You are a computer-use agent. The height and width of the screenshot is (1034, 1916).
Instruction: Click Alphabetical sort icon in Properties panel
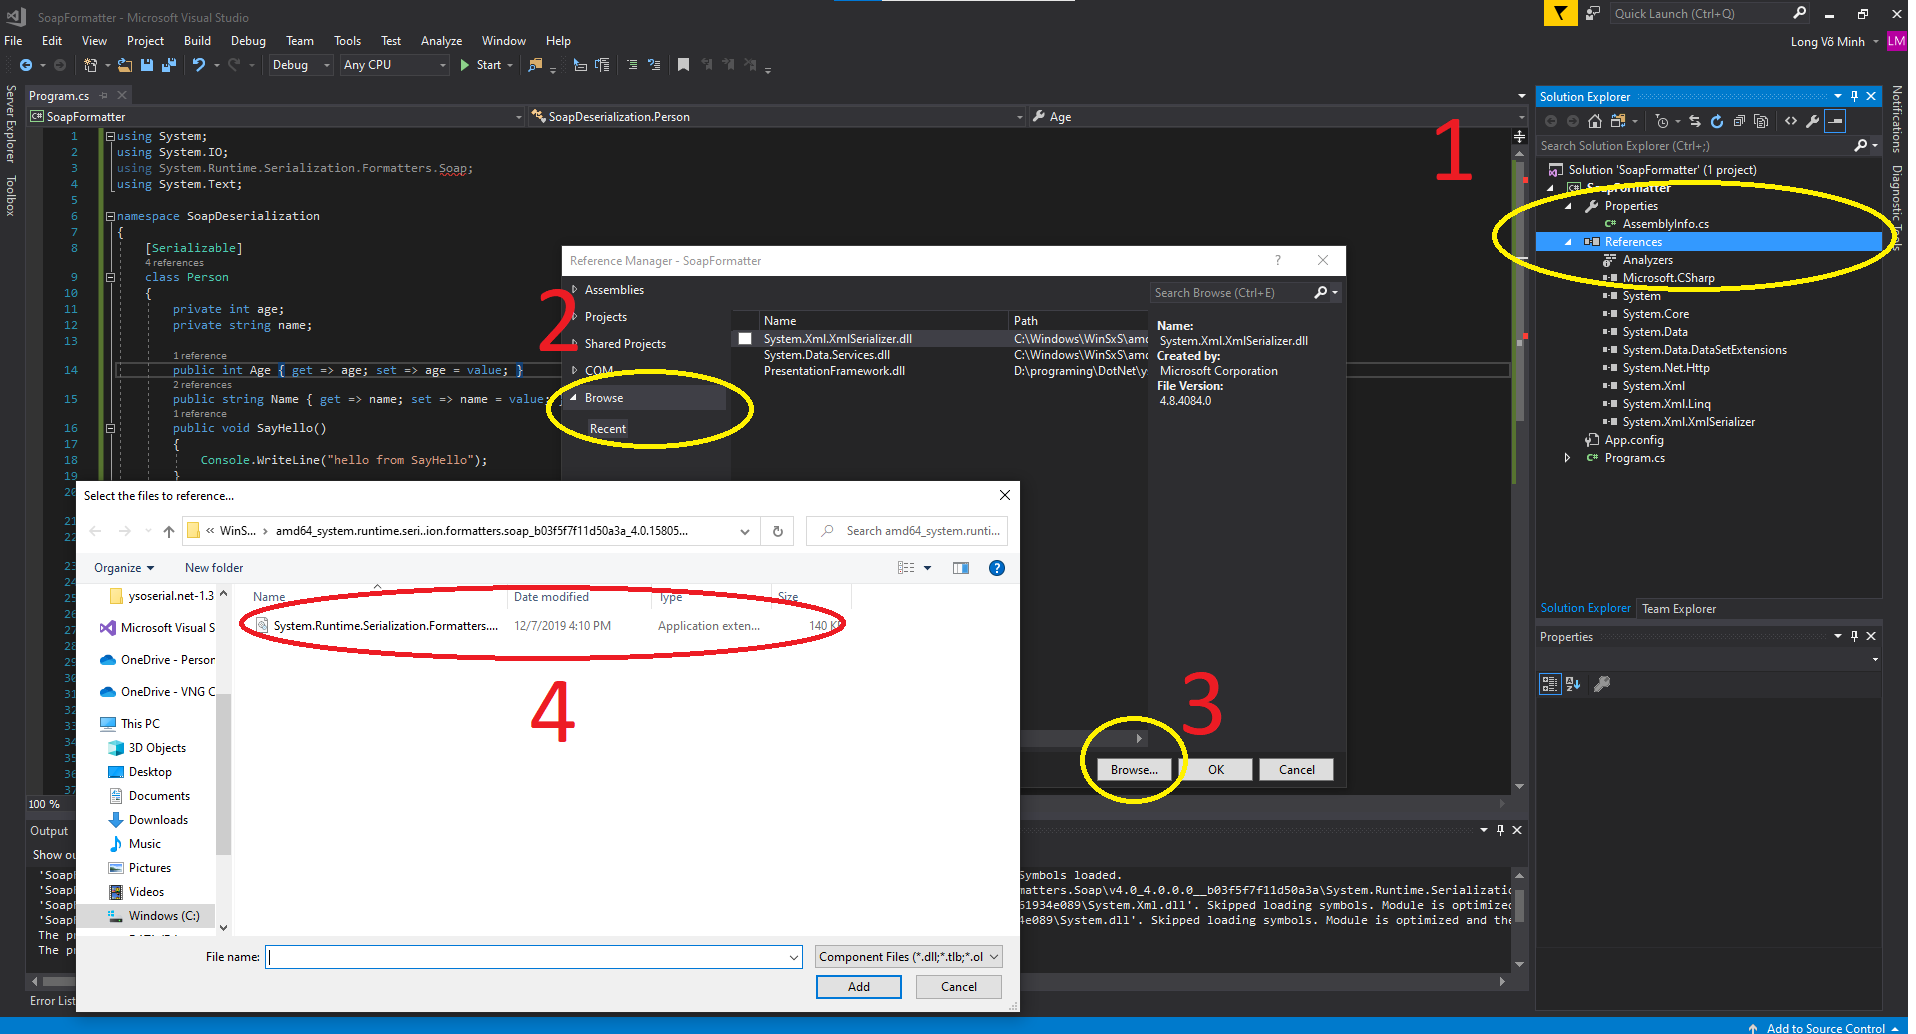[1573, 684]
